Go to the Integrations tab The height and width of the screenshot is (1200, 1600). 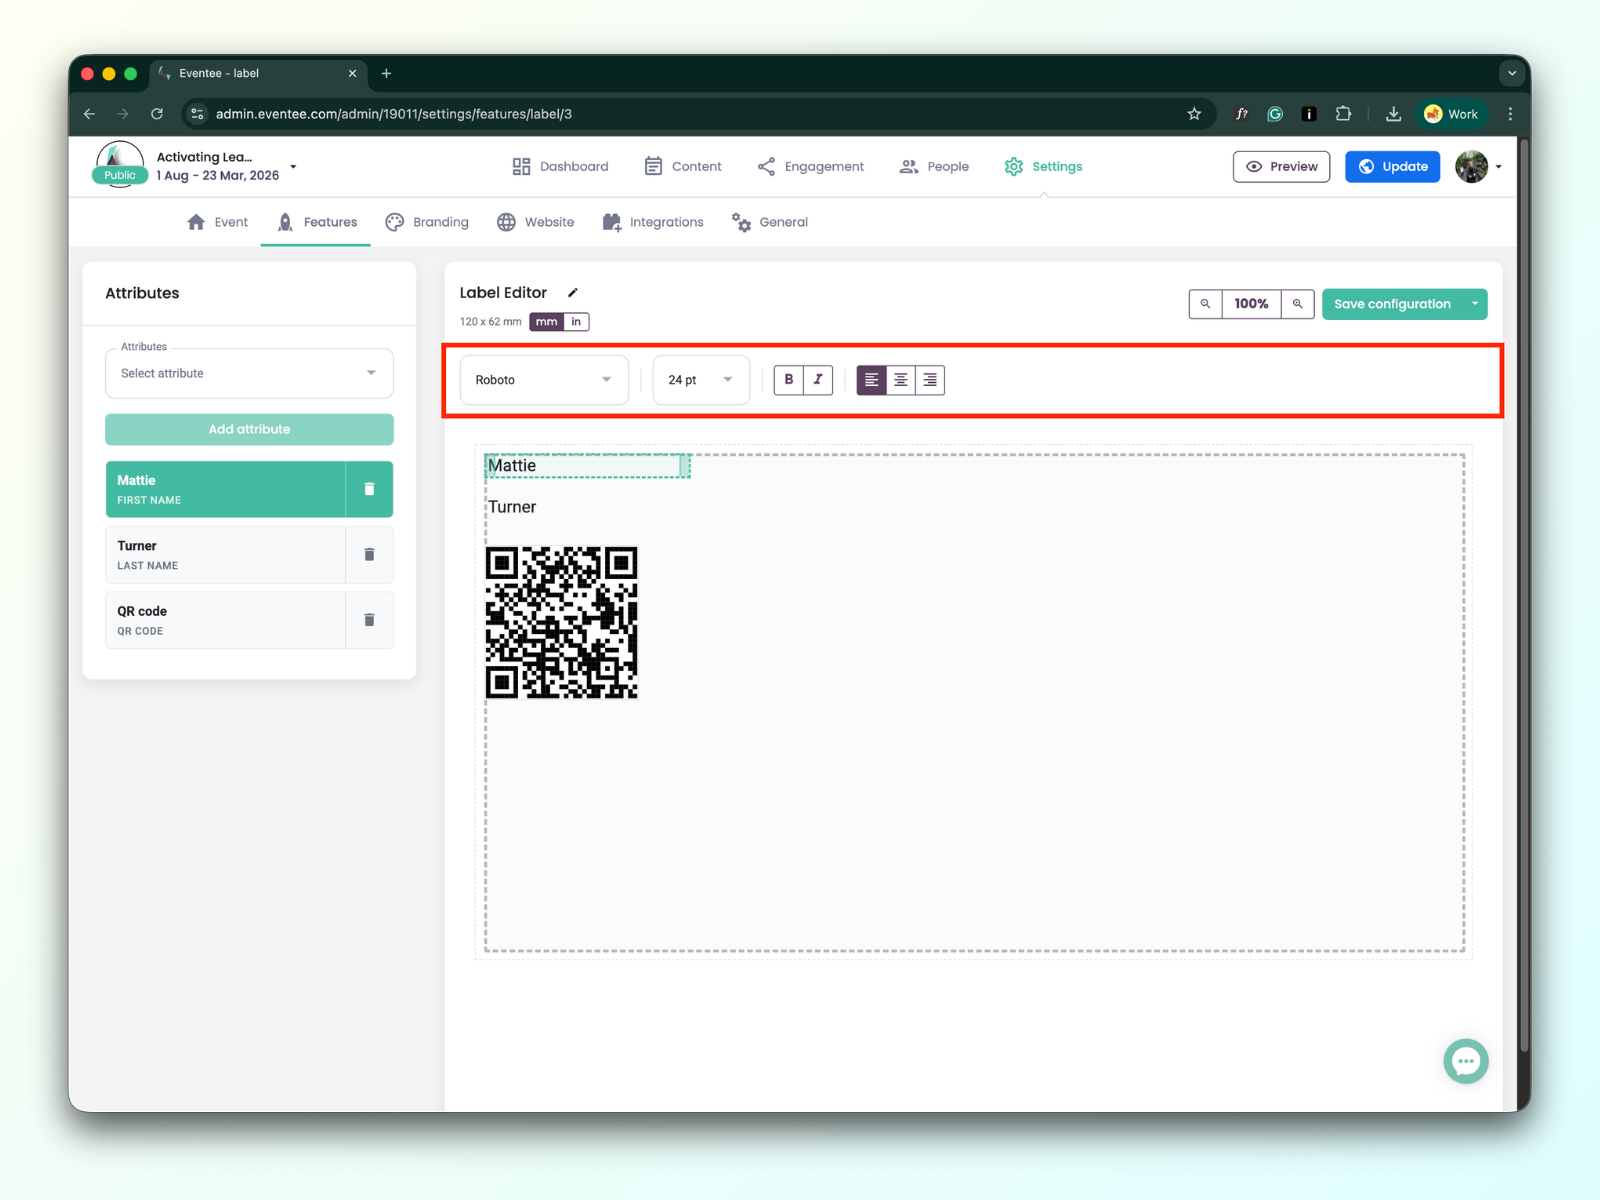click(x=653, y=222)
